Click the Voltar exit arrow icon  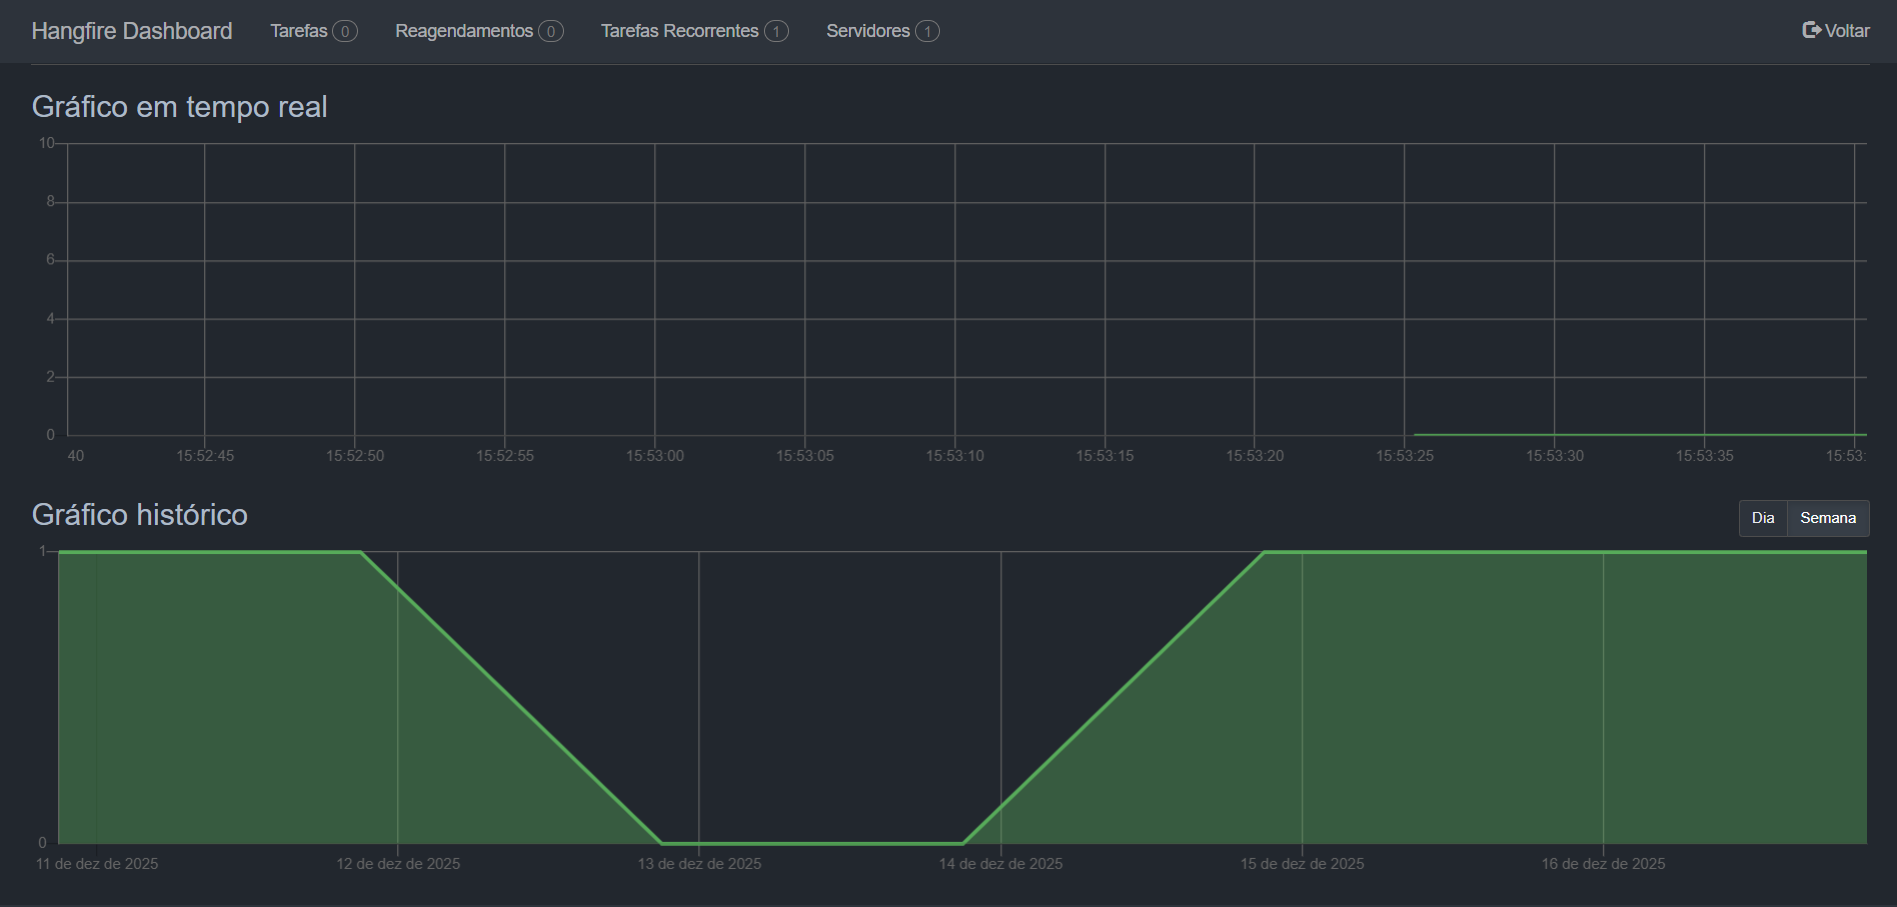pos(1811,30)
